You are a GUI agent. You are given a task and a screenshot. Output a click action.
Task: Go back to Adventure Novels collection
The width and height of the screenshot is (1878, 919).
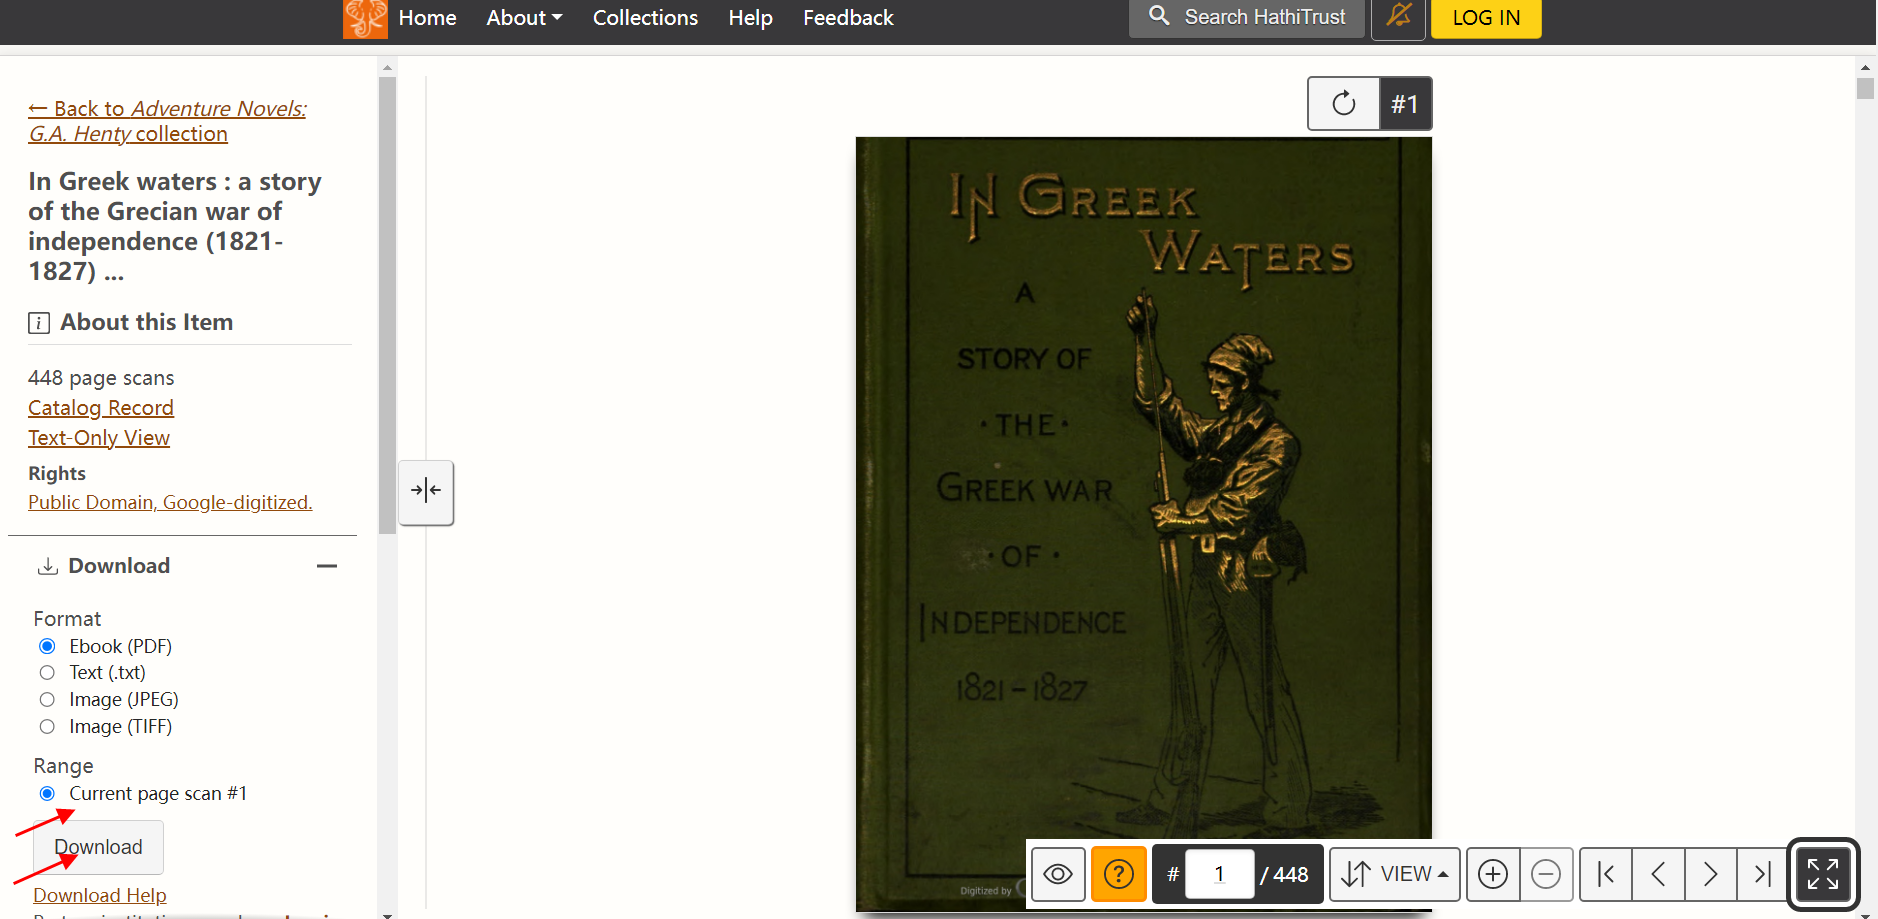point(167,121)
